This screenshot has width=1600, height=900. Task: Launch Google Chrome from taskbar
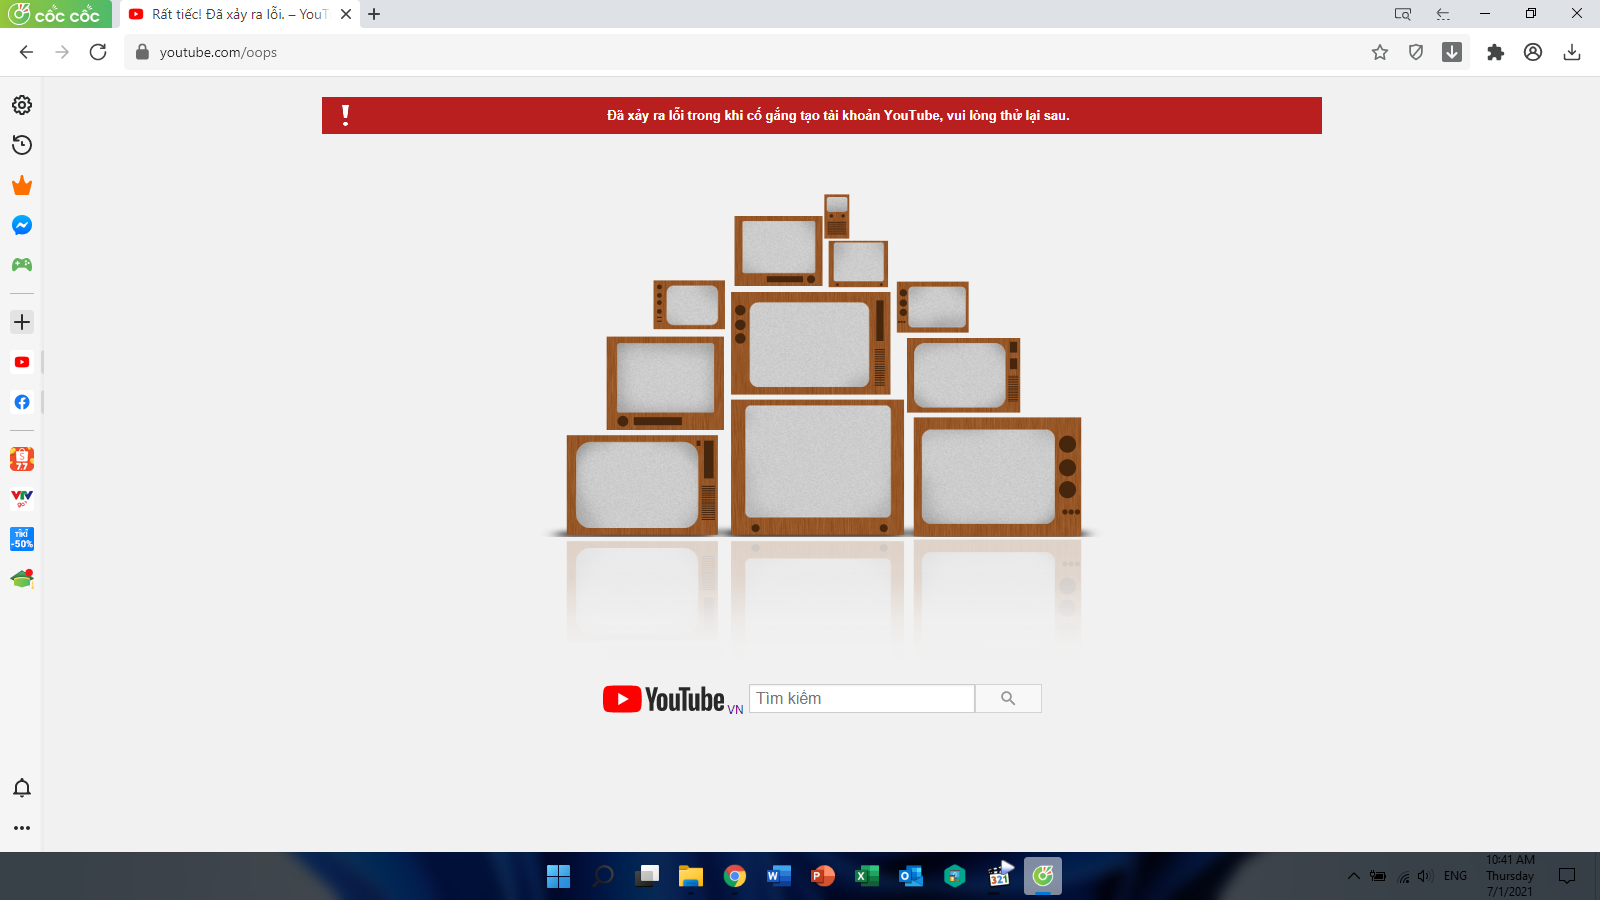point(735,876)
